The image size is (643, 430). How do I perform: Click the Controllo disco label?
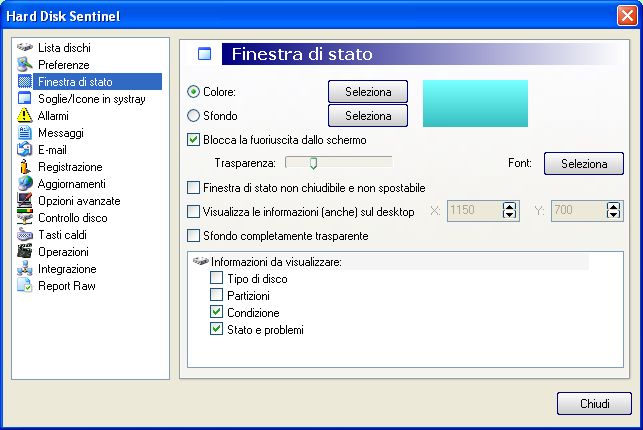pos(73,218)
